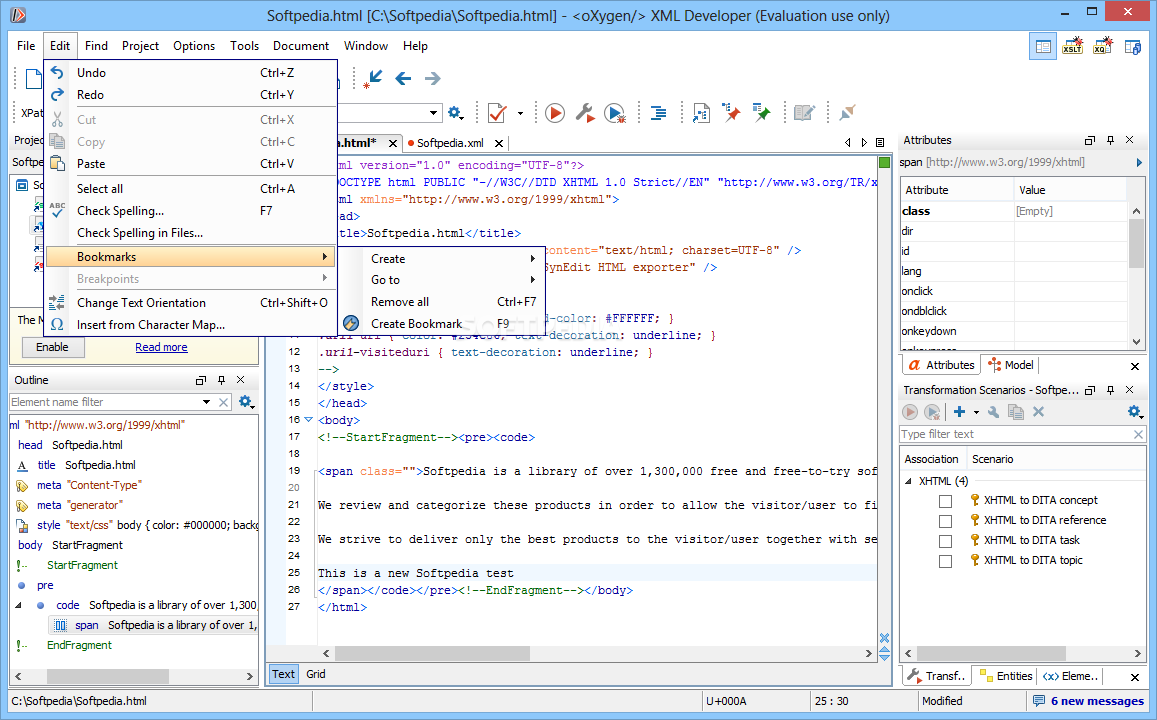The image size is (1157, 720).
Task: Open the XQuery Debugger perspective icon
Action: pos(1102,46)
